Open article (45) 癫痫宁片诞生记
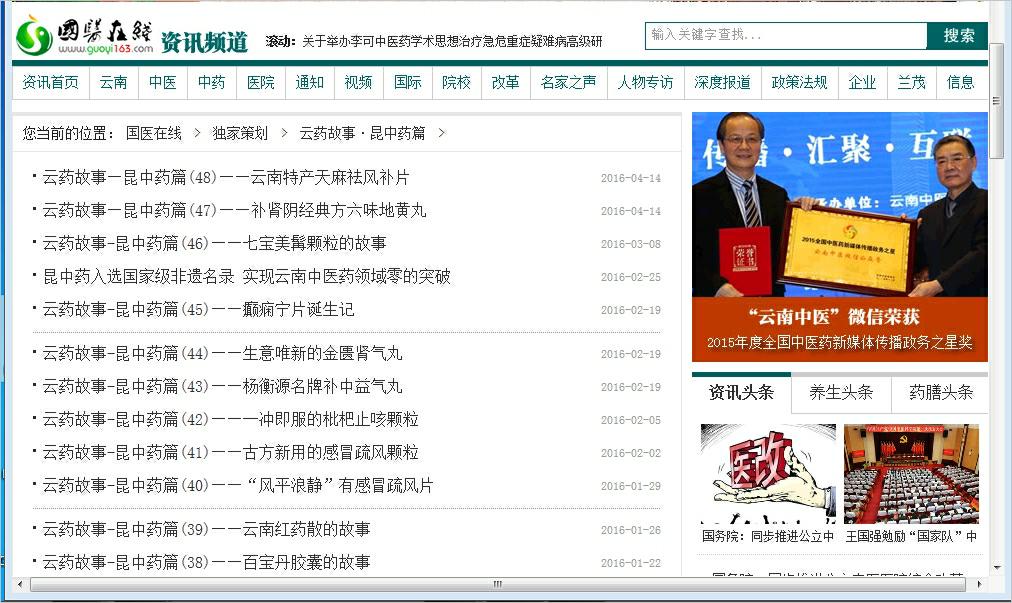The width and height of the screenshot is (1012, 603). coord(198,309)
